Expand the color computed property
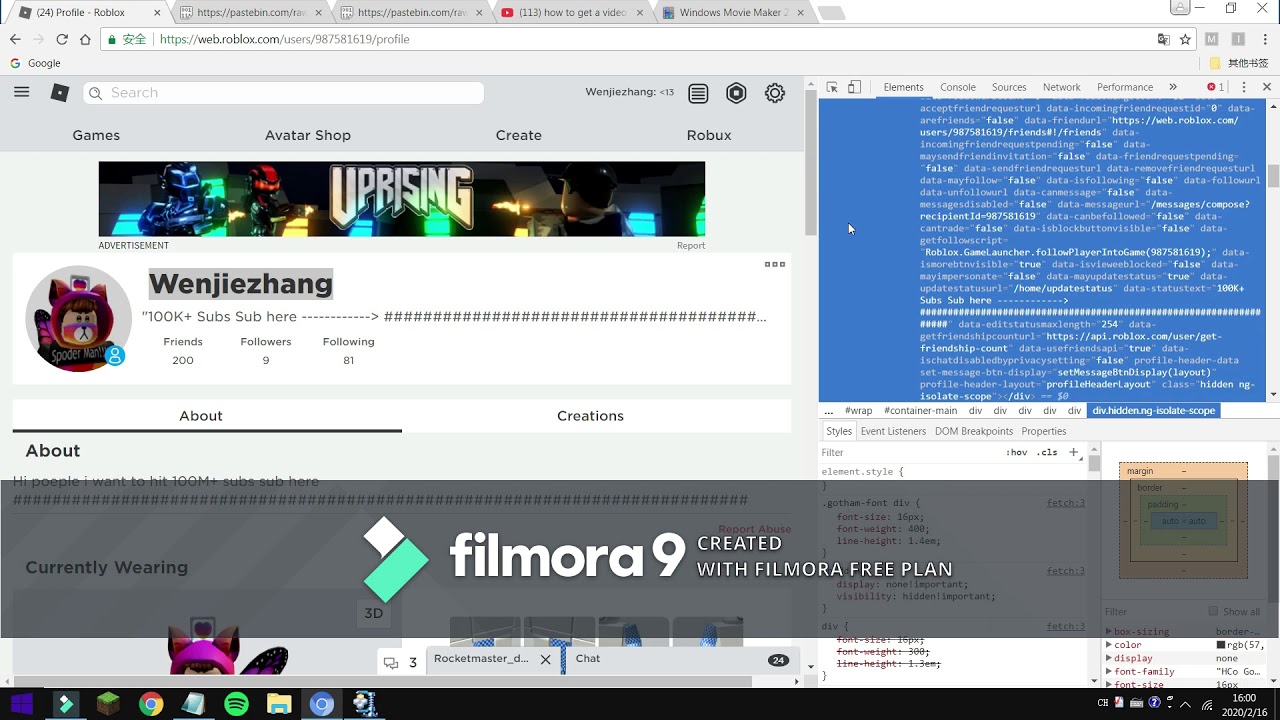The width and height of the screenshot is (1280, 720). tap(1108, 645)
